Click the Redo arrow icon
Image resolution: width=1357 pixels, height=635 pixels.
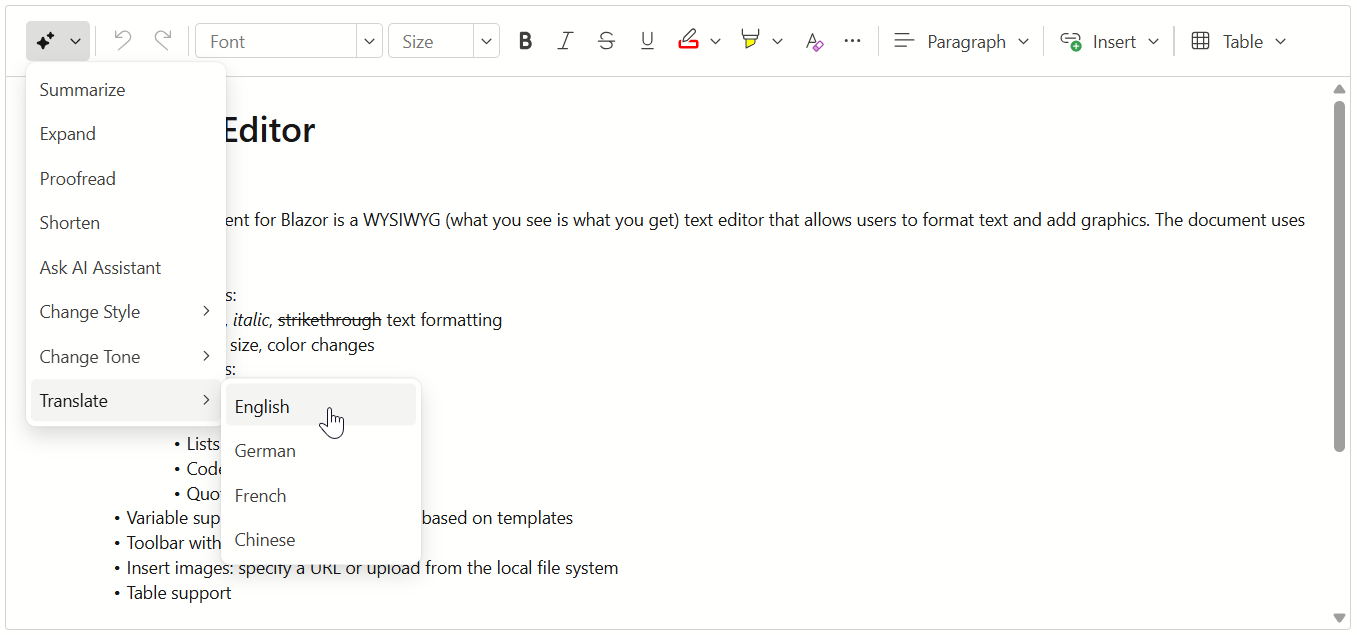[x=163, y=41]
